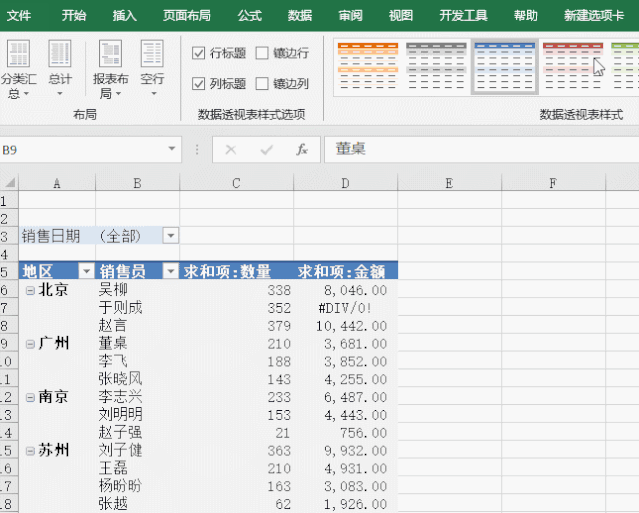This screenshot has height=513, width=639.
Task: Select the 求和项:数量 header cell
Action: (236, 271)
